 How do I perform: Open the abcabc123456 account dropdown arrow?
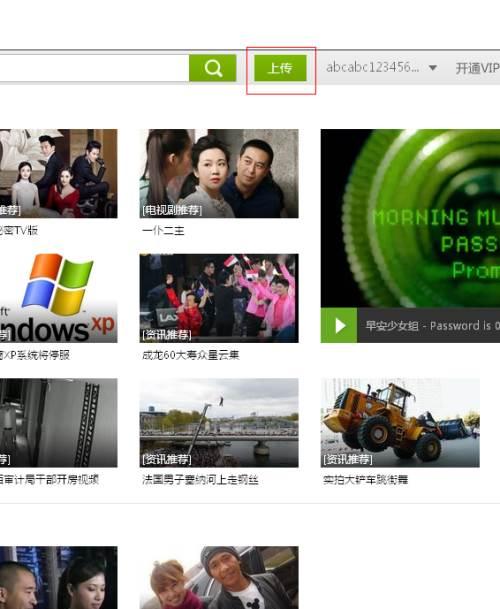[432, 68]
